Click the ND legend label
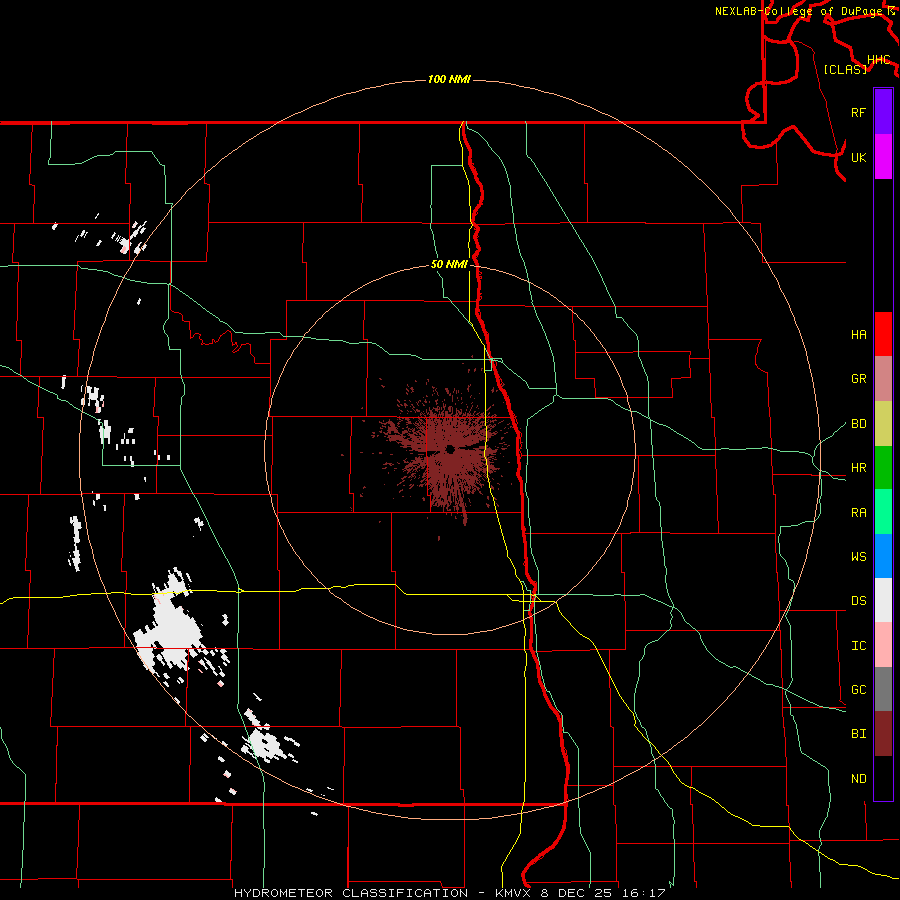Screen dimensions: 900x900 859,779
